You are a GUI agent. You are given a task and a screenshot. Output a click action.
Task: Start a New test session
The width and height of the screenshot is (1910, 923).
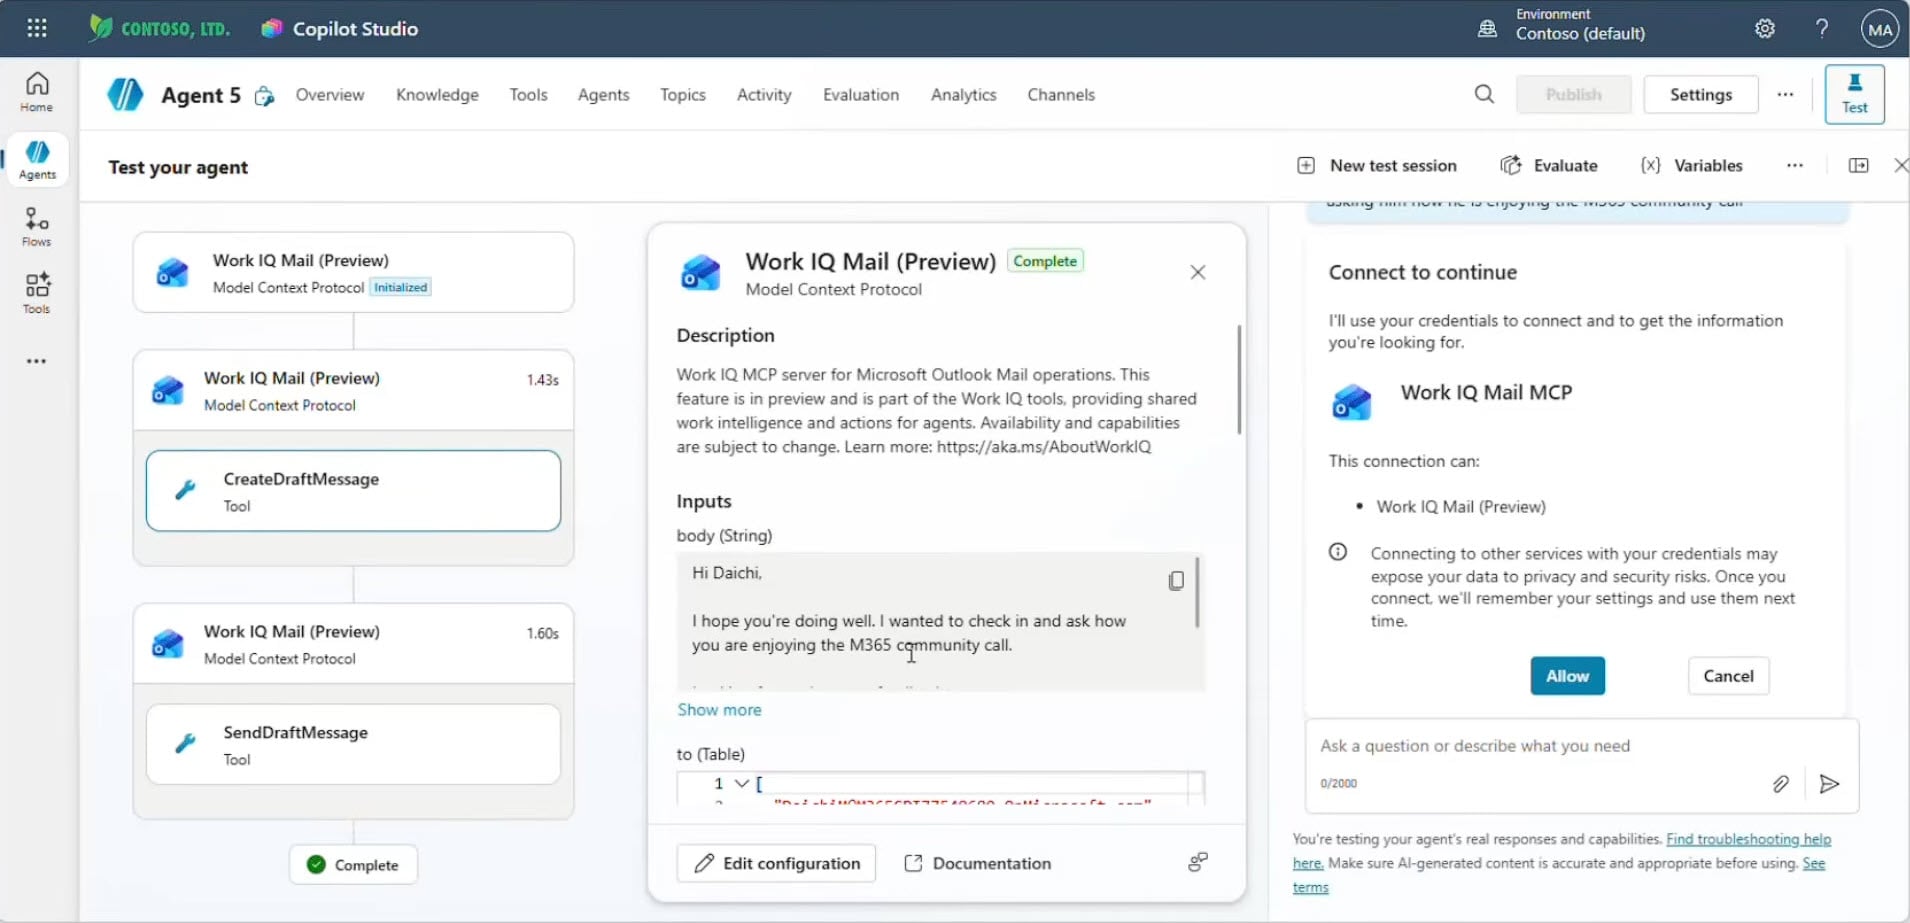pos(1377,166)
